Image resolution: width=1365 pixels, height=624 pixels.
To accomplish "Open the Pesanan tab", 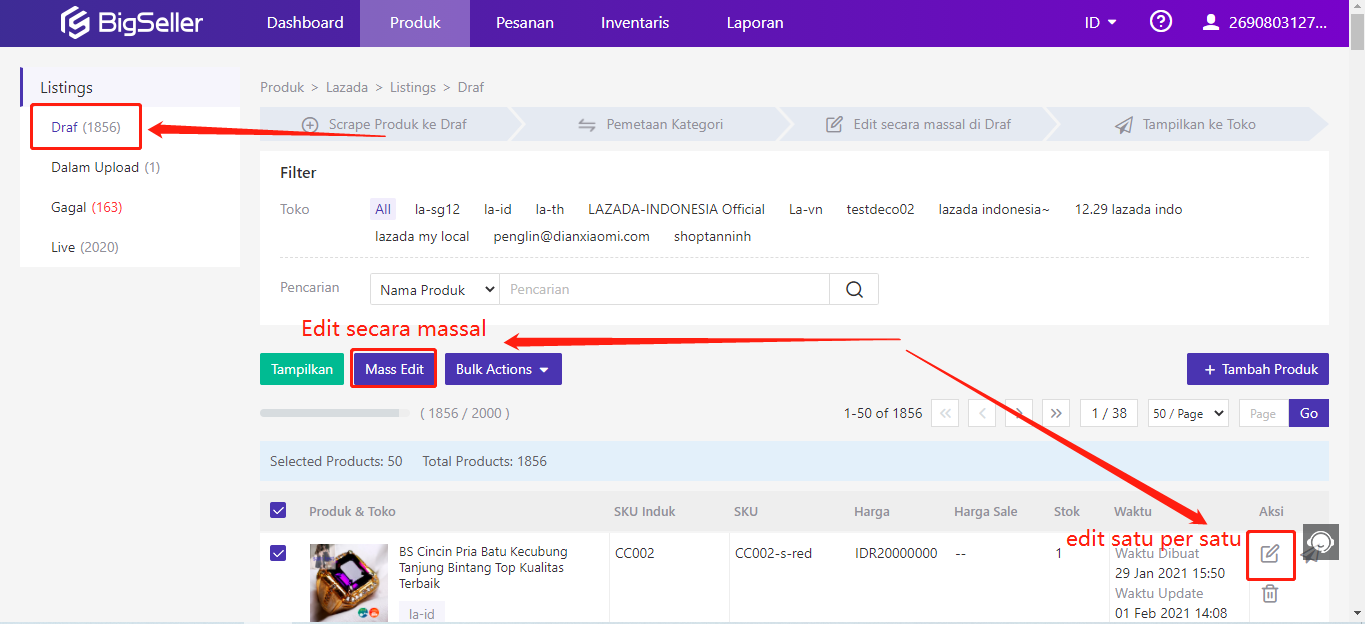I will pos(525,22).
